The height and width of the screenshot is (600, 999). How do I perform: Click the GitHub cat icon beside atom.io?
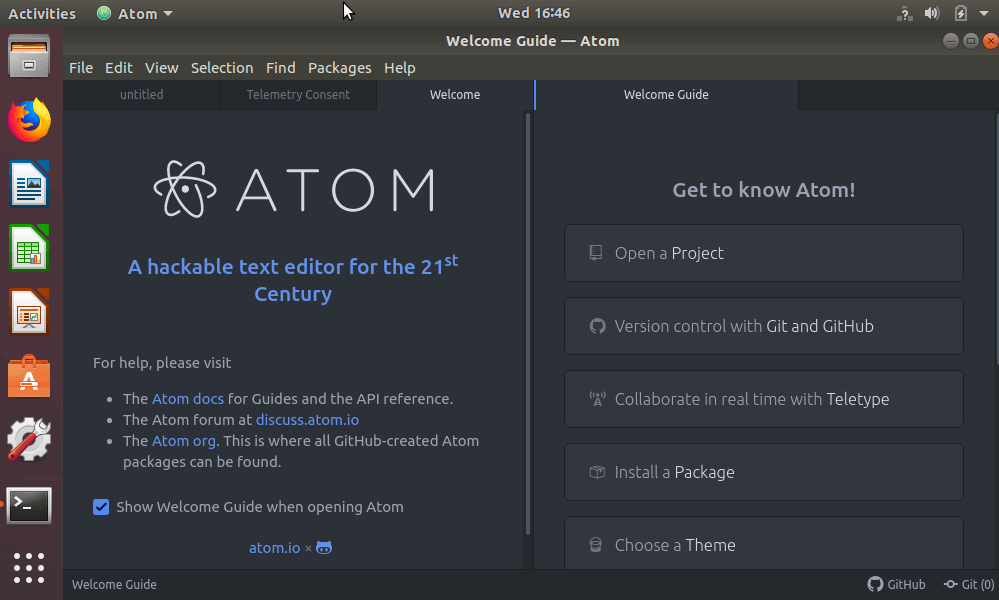(x=324, y=548)
